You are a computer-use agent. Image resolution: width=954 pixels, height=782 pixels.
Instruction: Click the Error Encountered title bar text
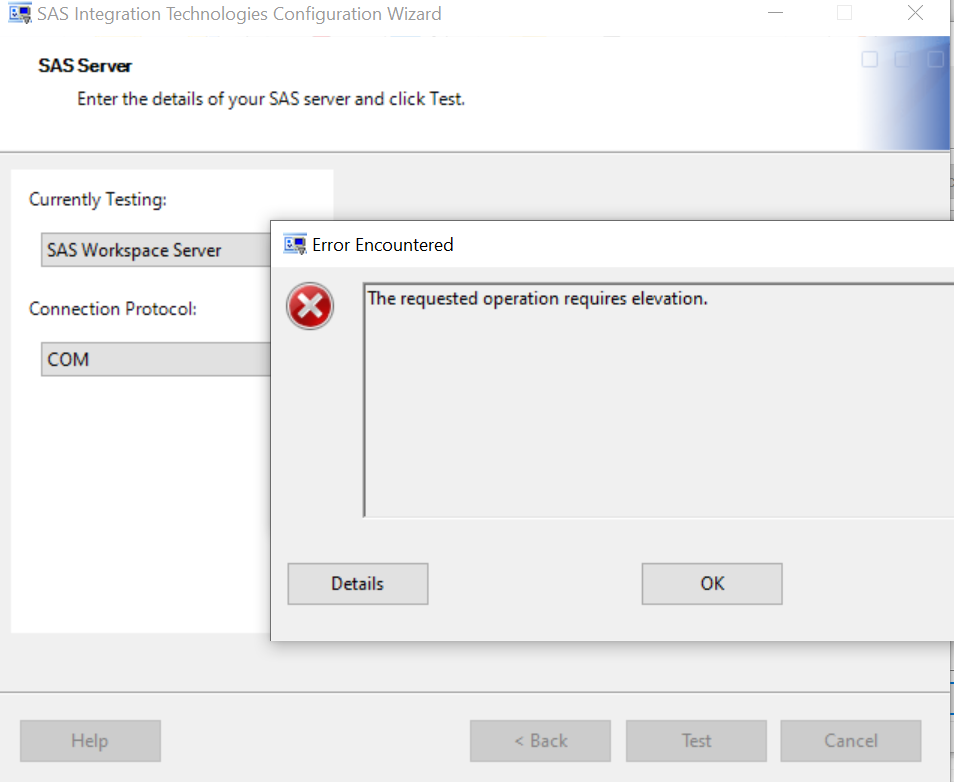383,244
